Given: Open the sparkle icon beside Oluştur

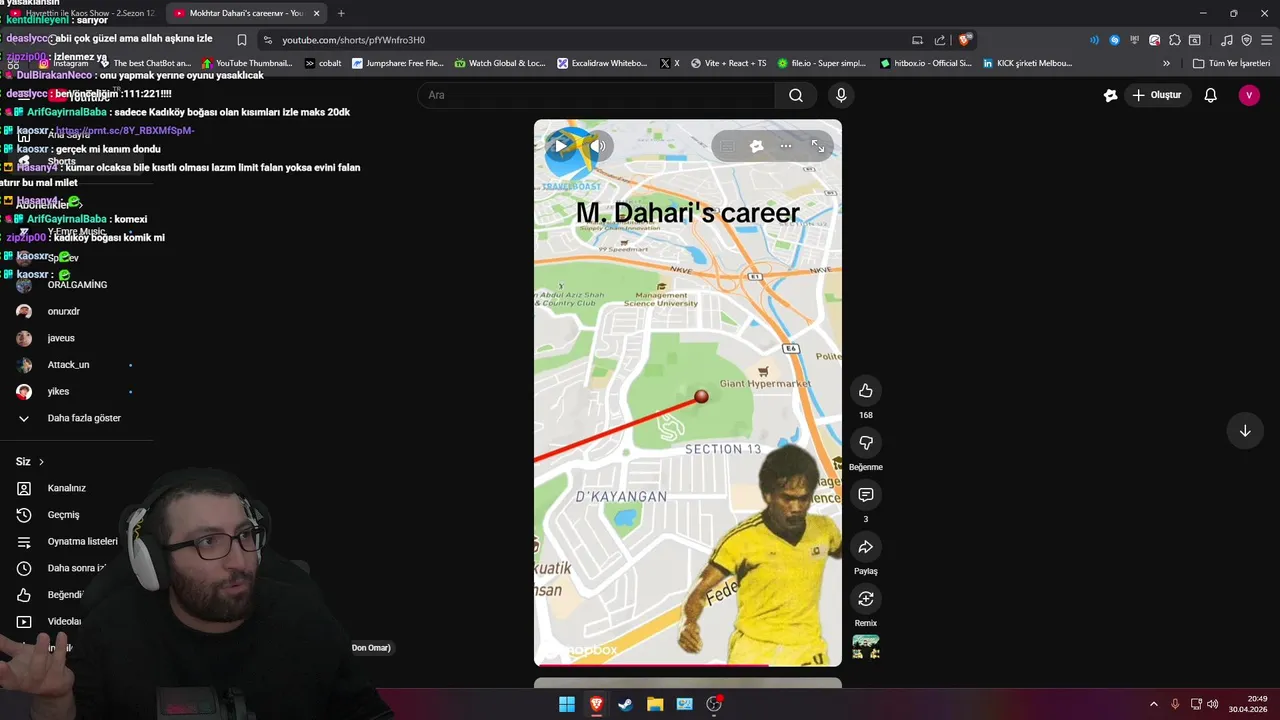Looking at the screenshot, I should (1110, 95).
